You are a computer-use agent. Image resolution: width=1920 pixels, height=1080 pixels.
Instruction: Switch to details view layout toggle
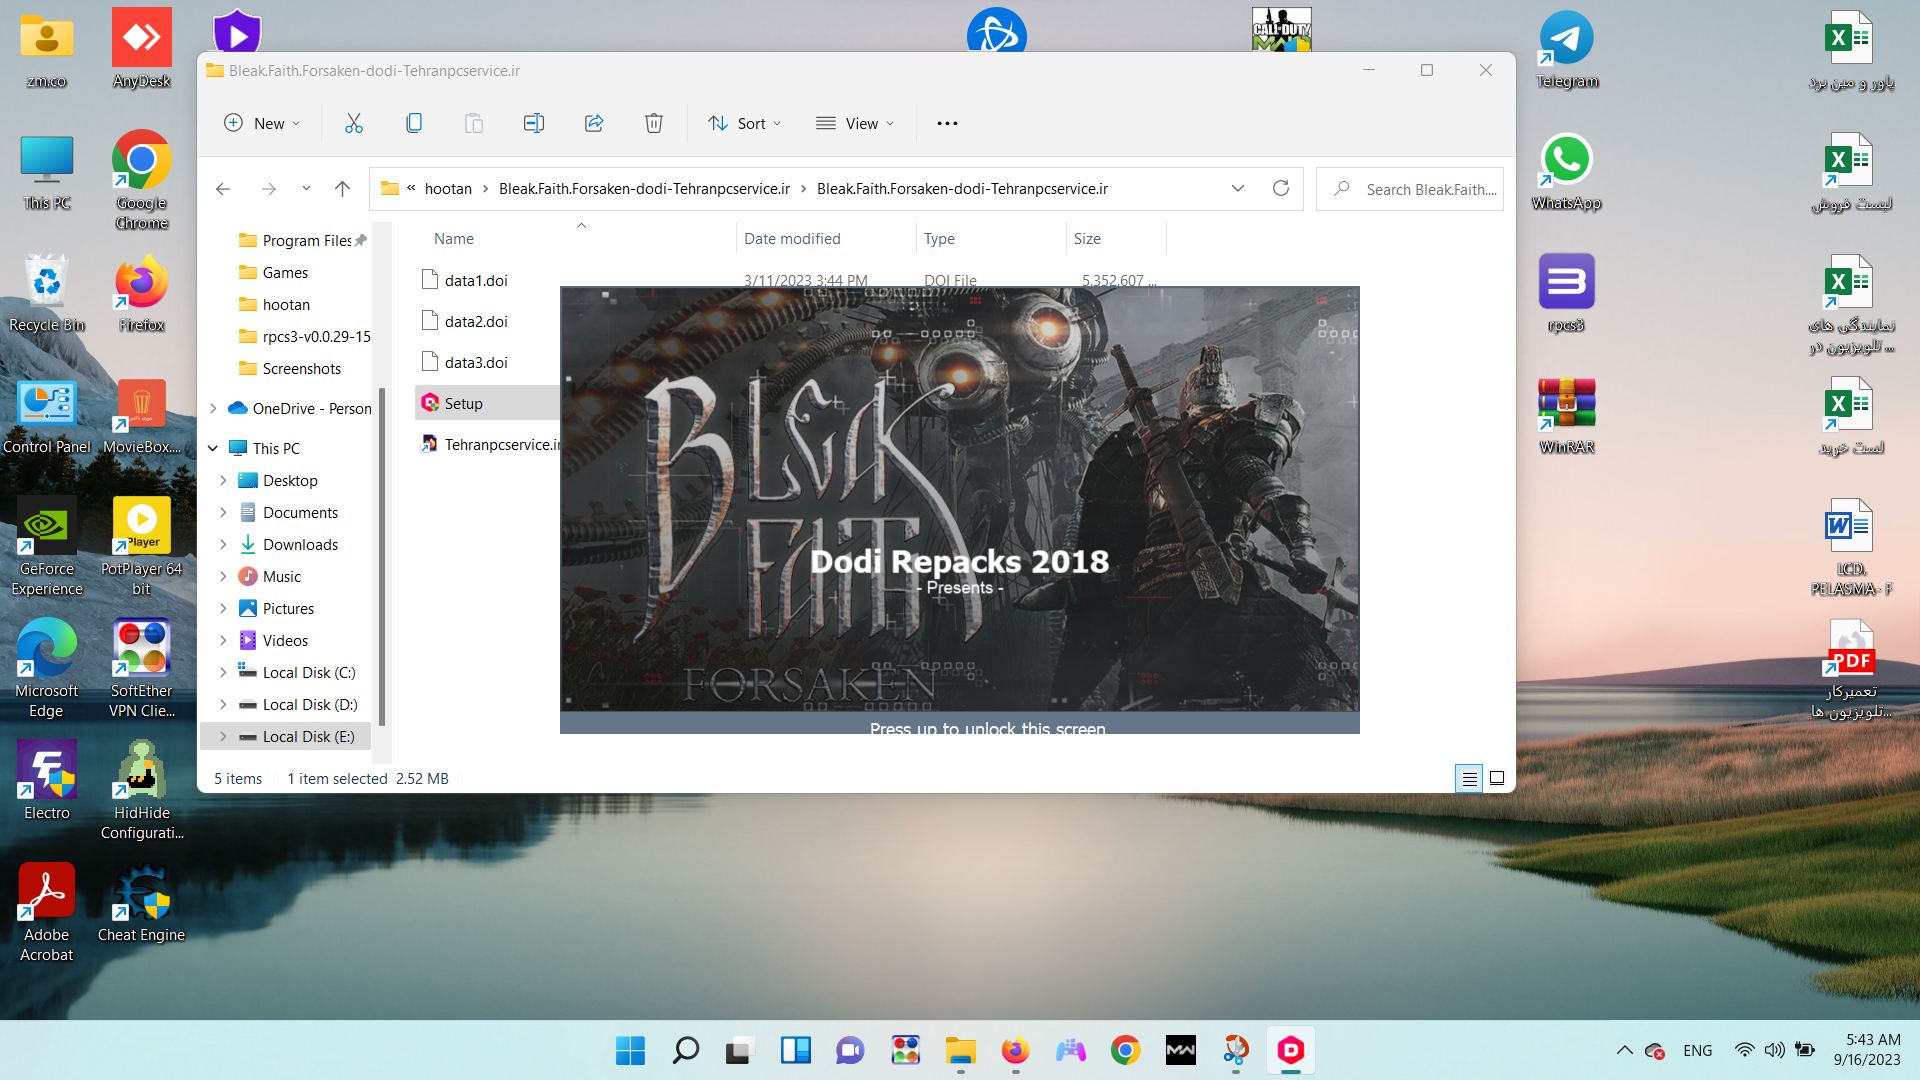tap(1469, 778)
